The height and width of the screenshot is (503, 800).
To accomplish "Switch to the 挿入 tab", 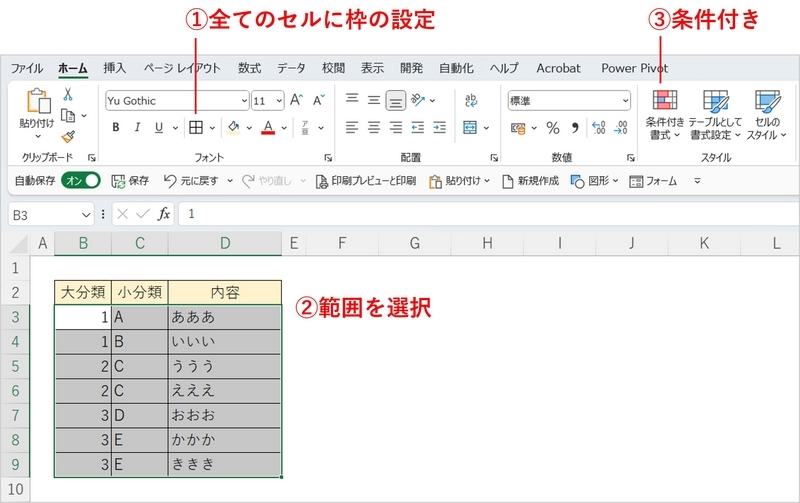I will pos(114,68).
